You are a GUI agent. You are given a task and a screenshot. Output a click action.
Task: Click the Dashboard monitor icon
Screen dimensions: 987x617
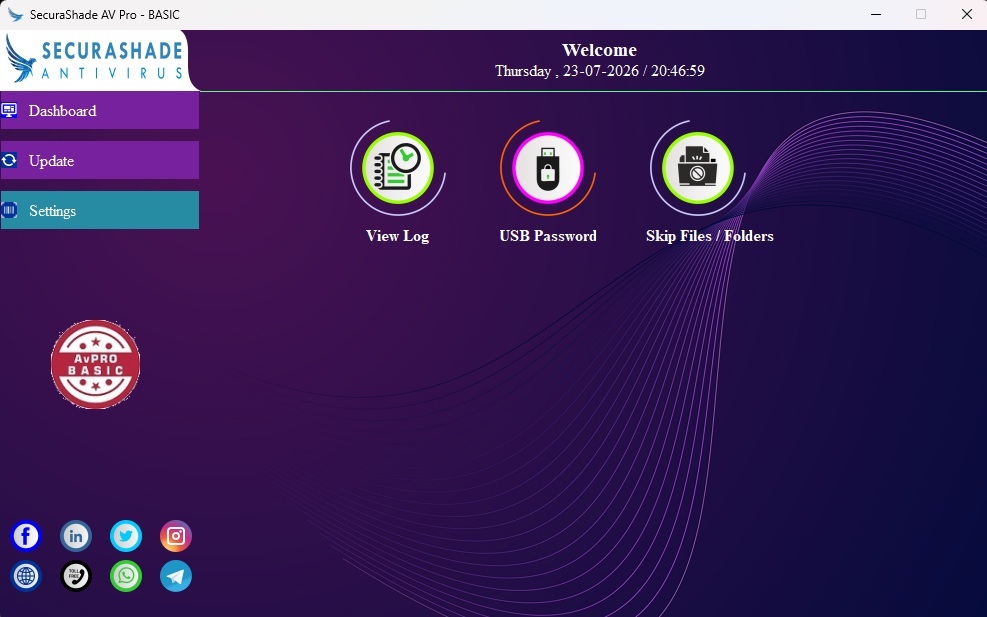coord(9,110)
